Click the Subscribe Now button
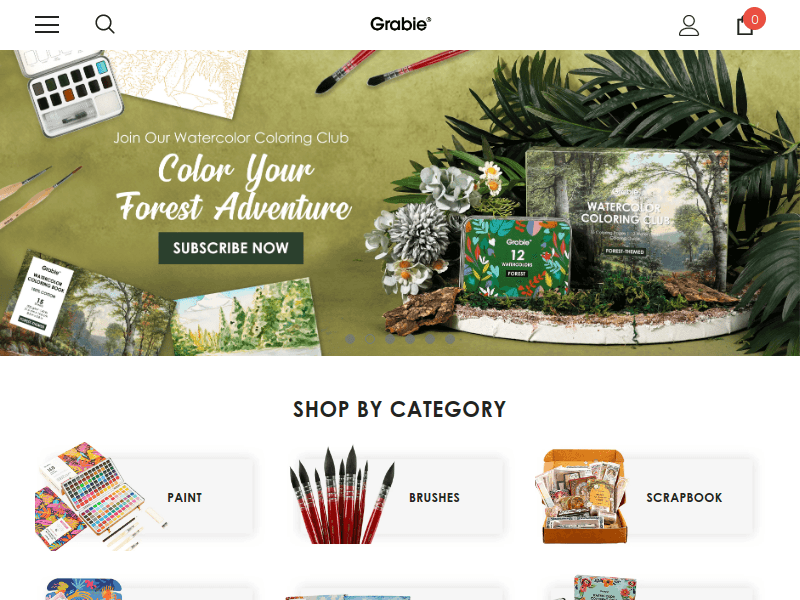Viewport: 800px width, 600px height. [x=231, y=248]
